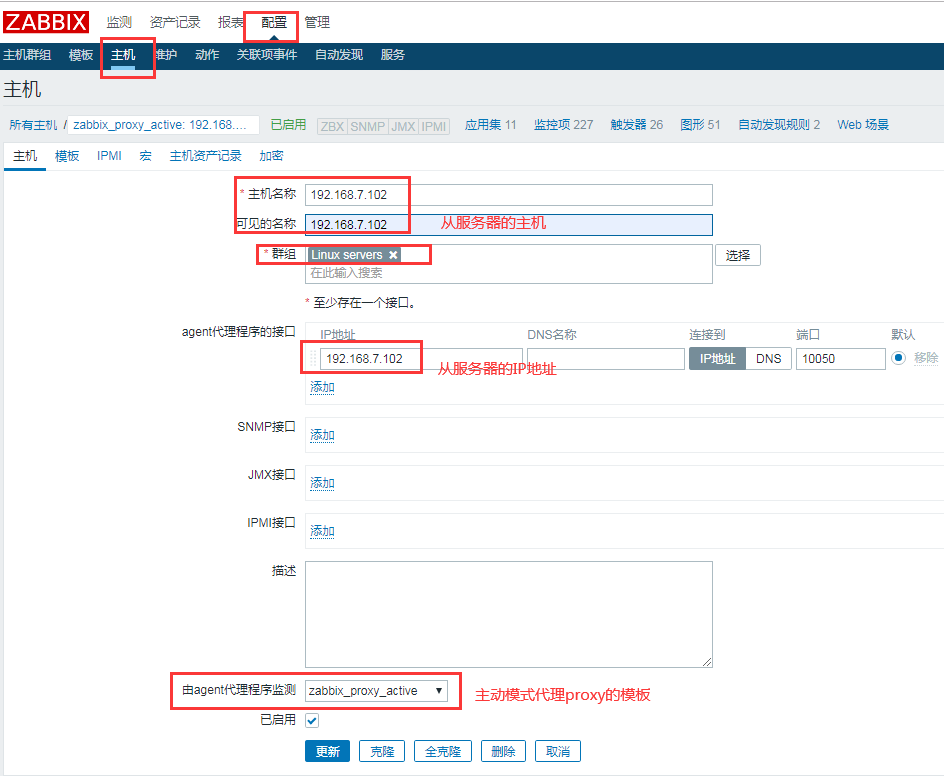Open the 图形 51 link
This screenshot has width=944, height=776.
tap(700, 125)
